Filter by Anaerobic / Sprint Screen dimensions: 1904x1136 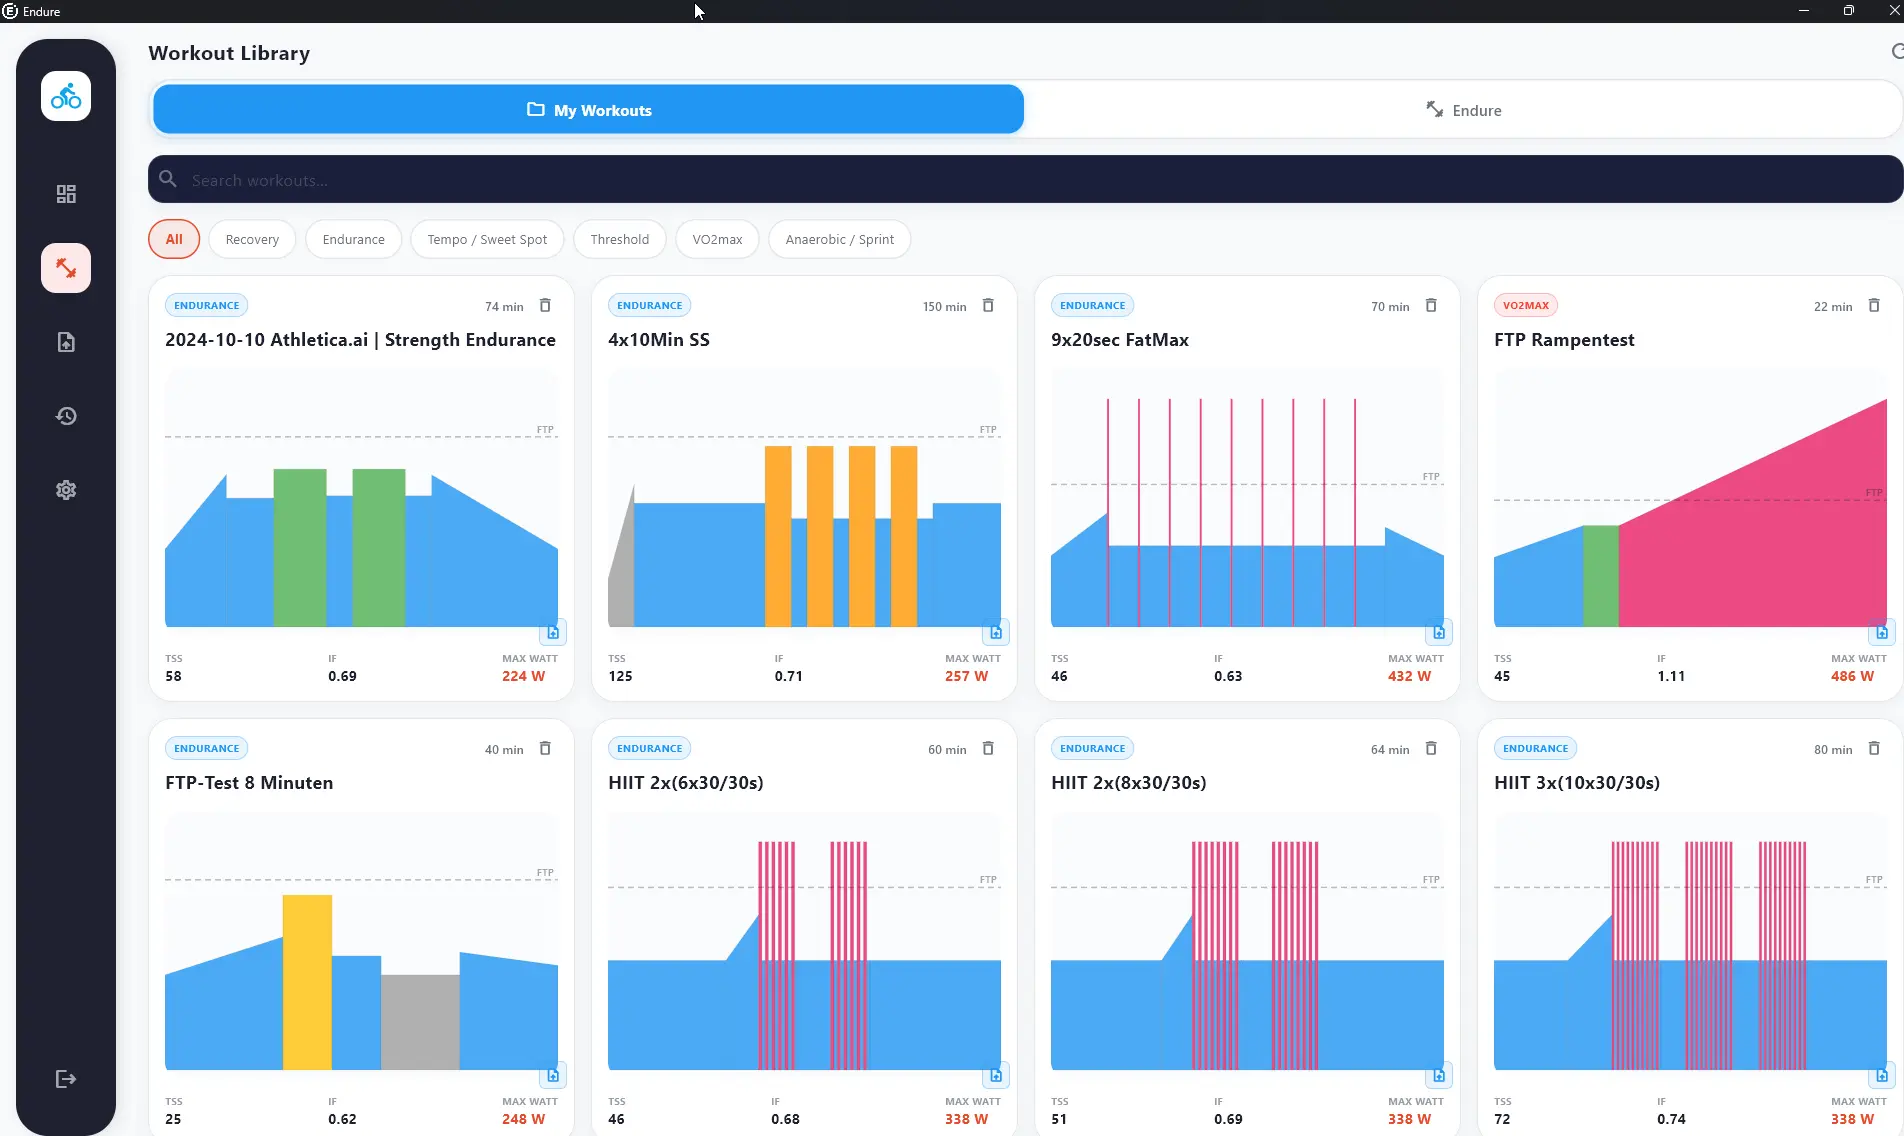tap(839, 239)
